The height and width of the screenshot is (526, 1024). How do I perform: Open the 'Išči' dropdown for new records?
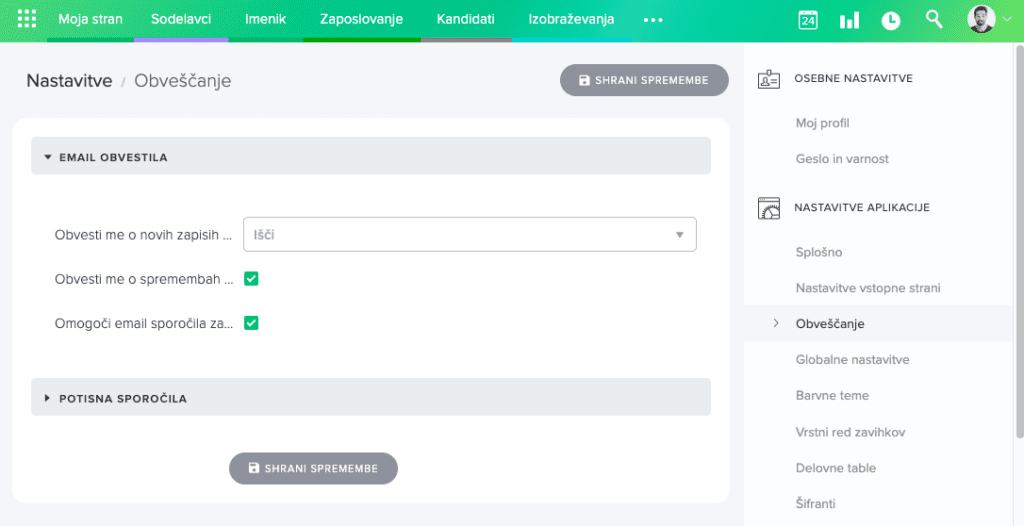(x=470, y=234)
